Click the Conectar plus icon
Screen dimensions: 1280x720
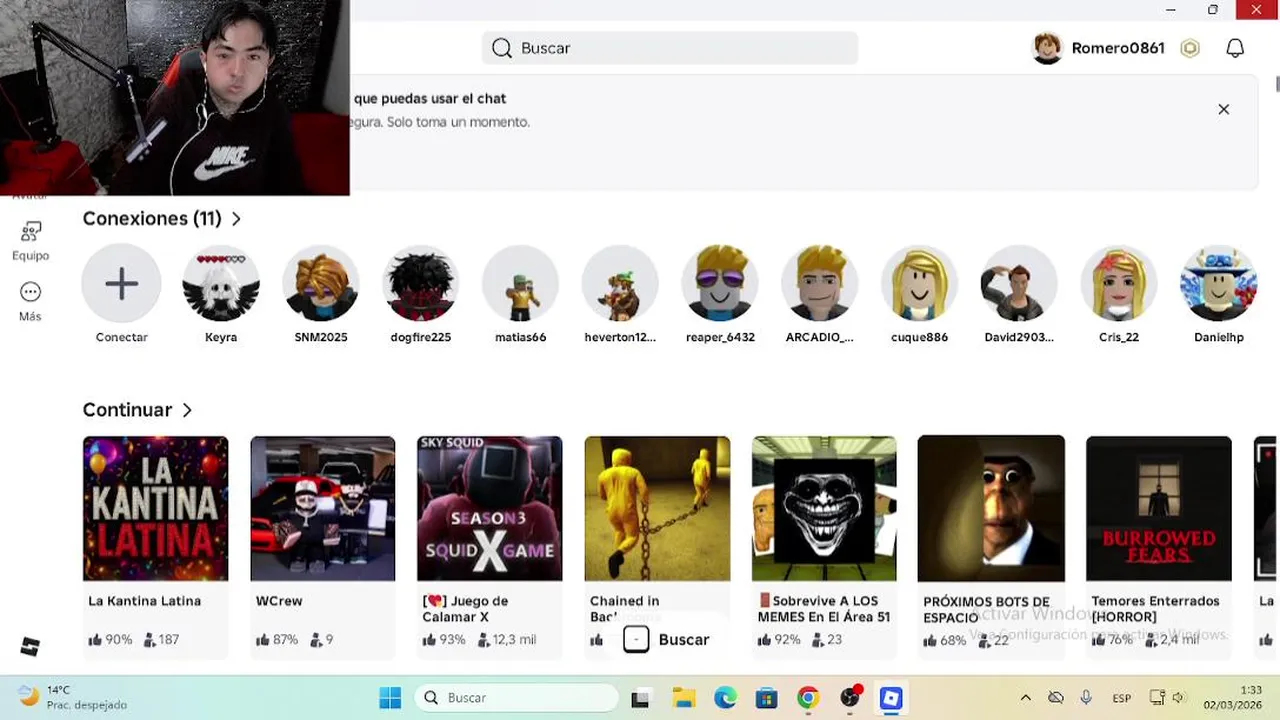[x=121, y=284]
